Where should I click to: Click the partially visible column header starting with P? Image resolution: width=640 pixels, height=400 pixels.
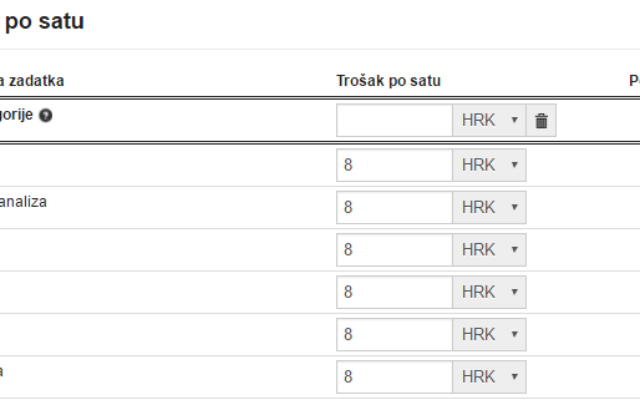(x=634, y=81)
